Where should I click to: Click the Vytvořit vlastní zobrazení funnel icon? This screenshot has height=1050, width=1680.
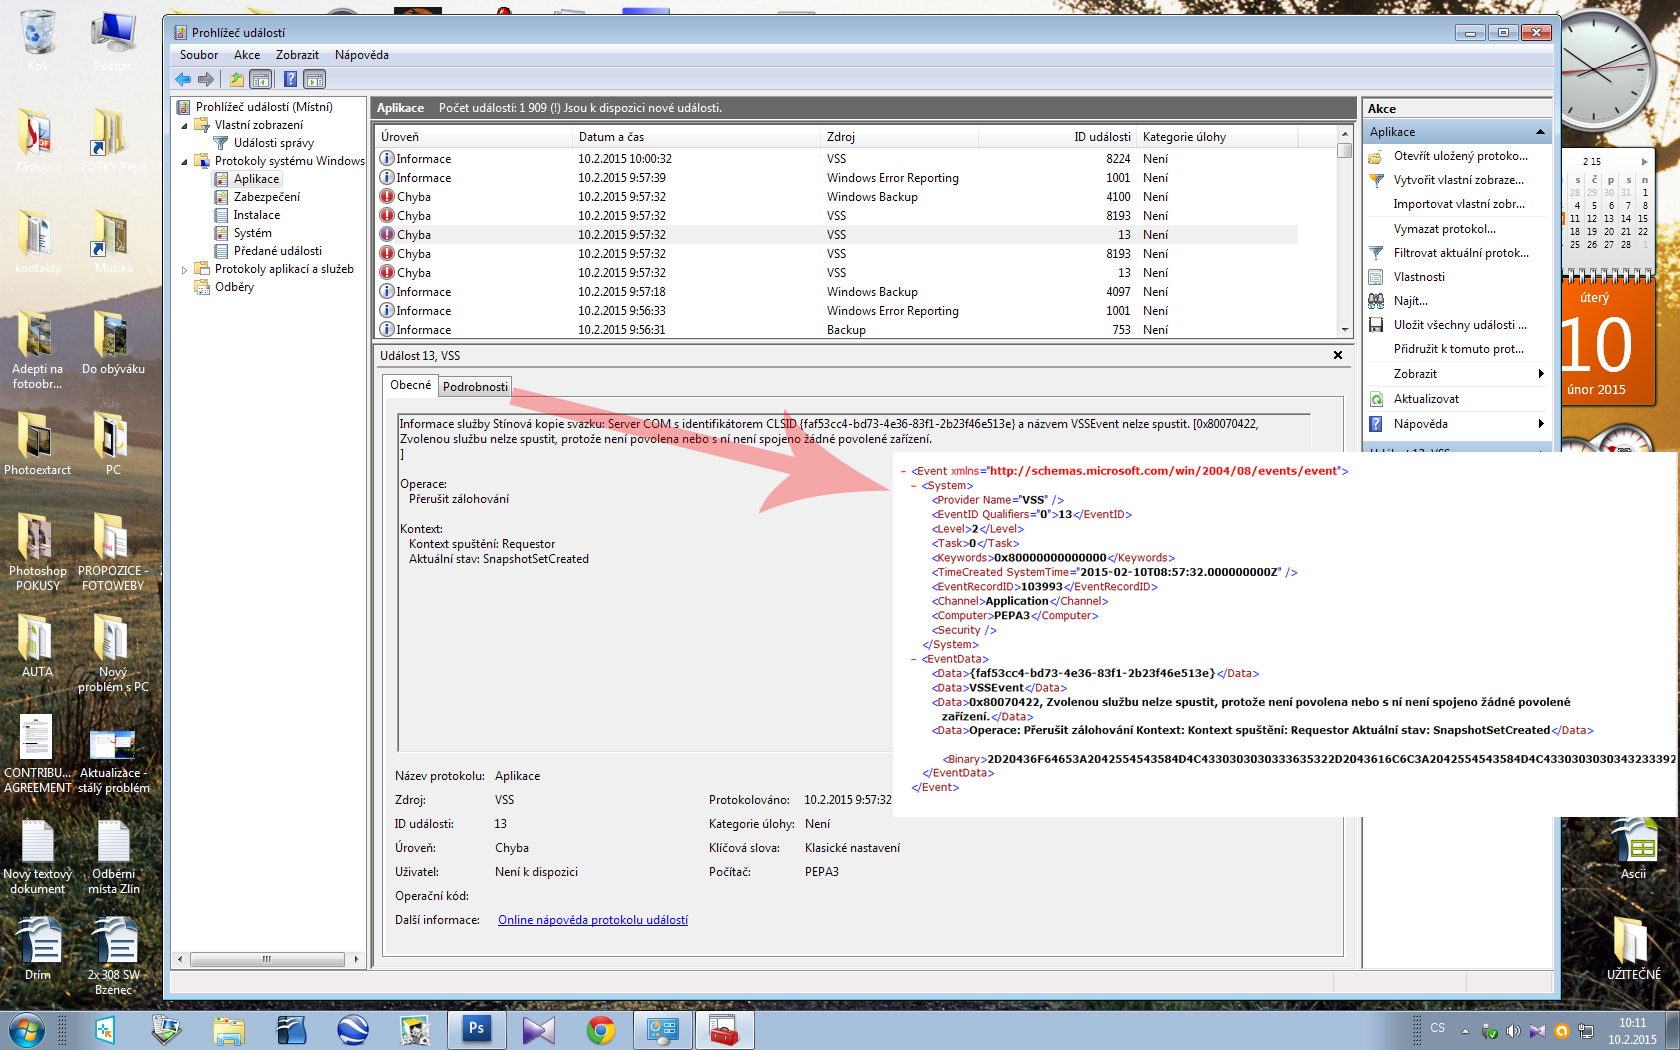(x=1376, y=180)
